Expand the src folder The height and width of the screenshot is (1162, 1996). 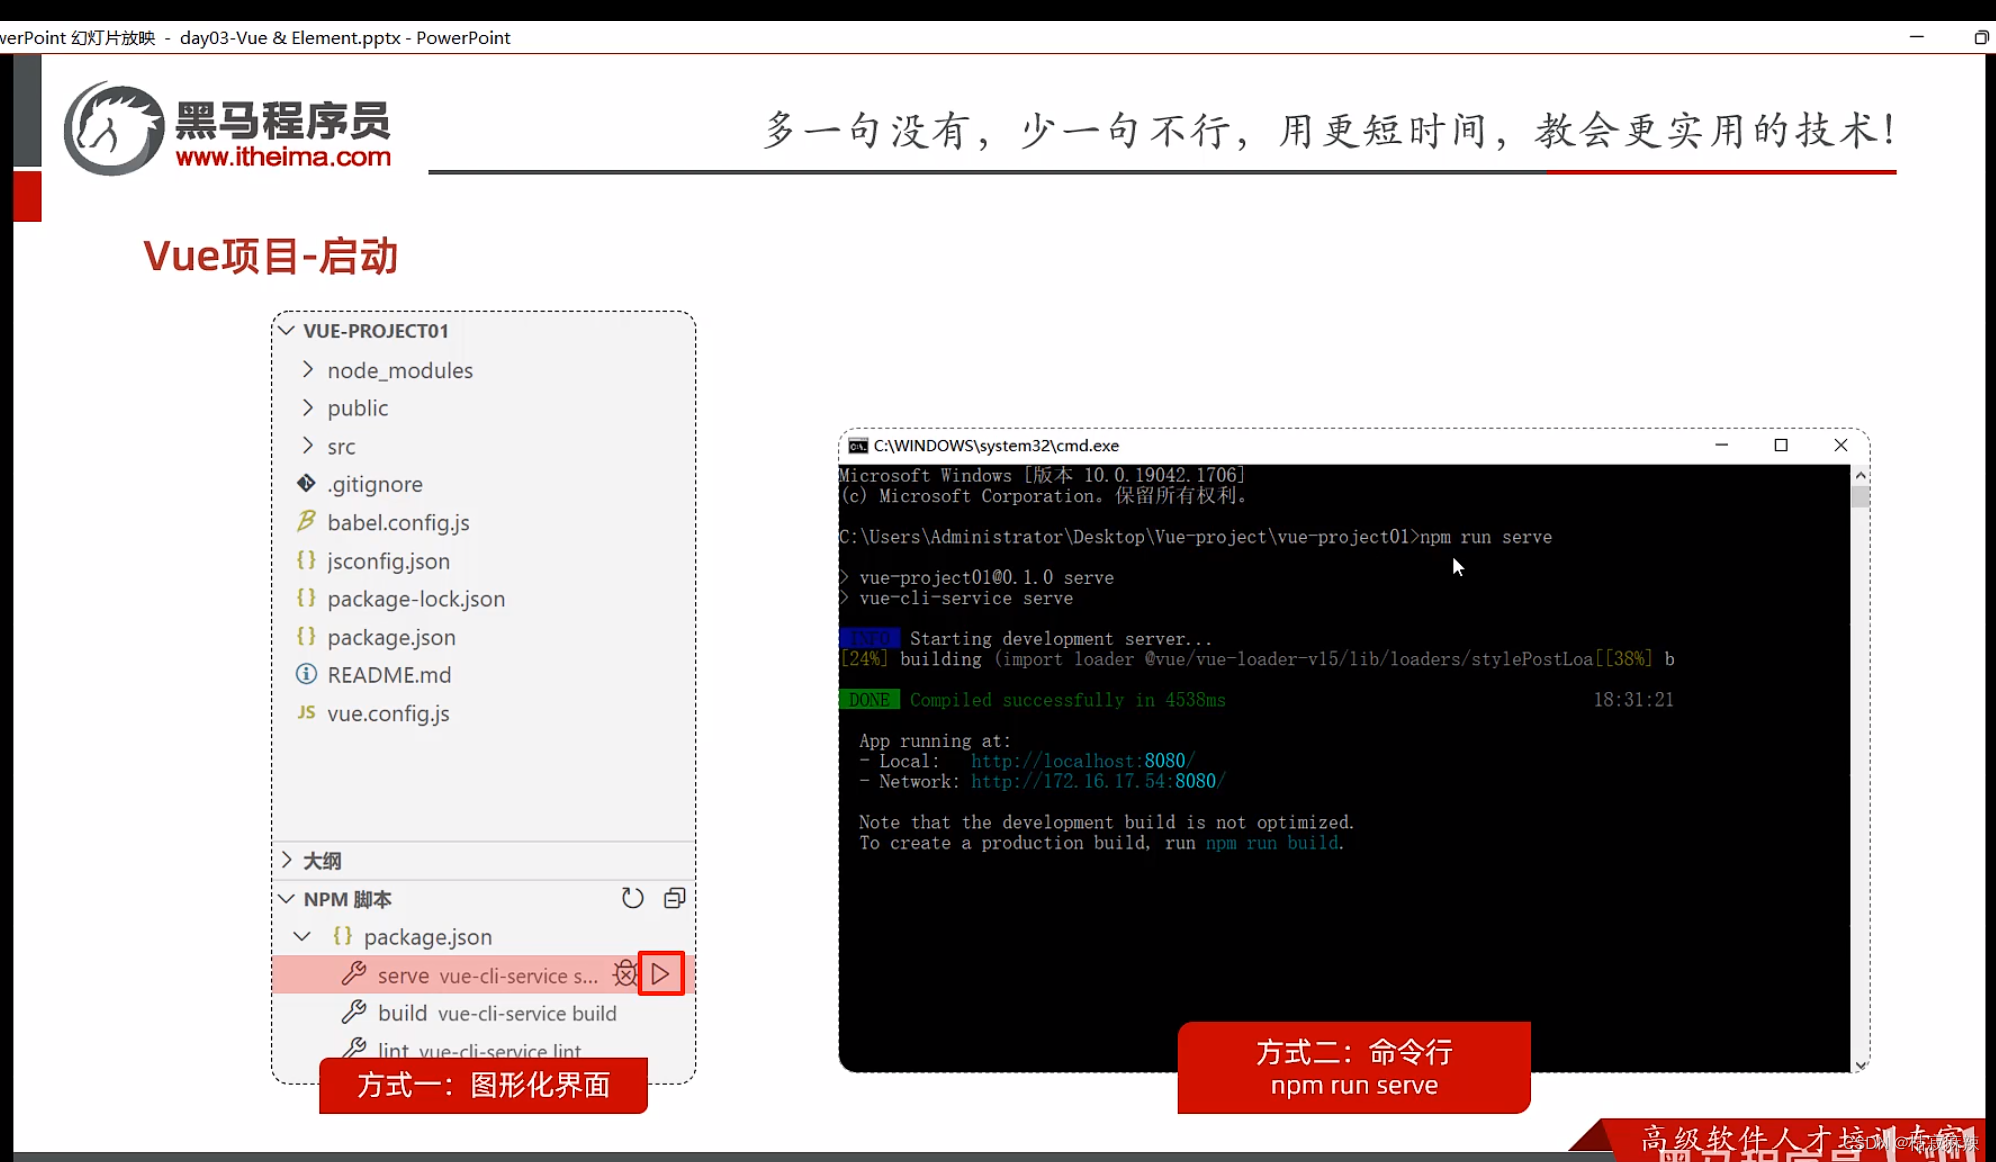coord(306,446)
